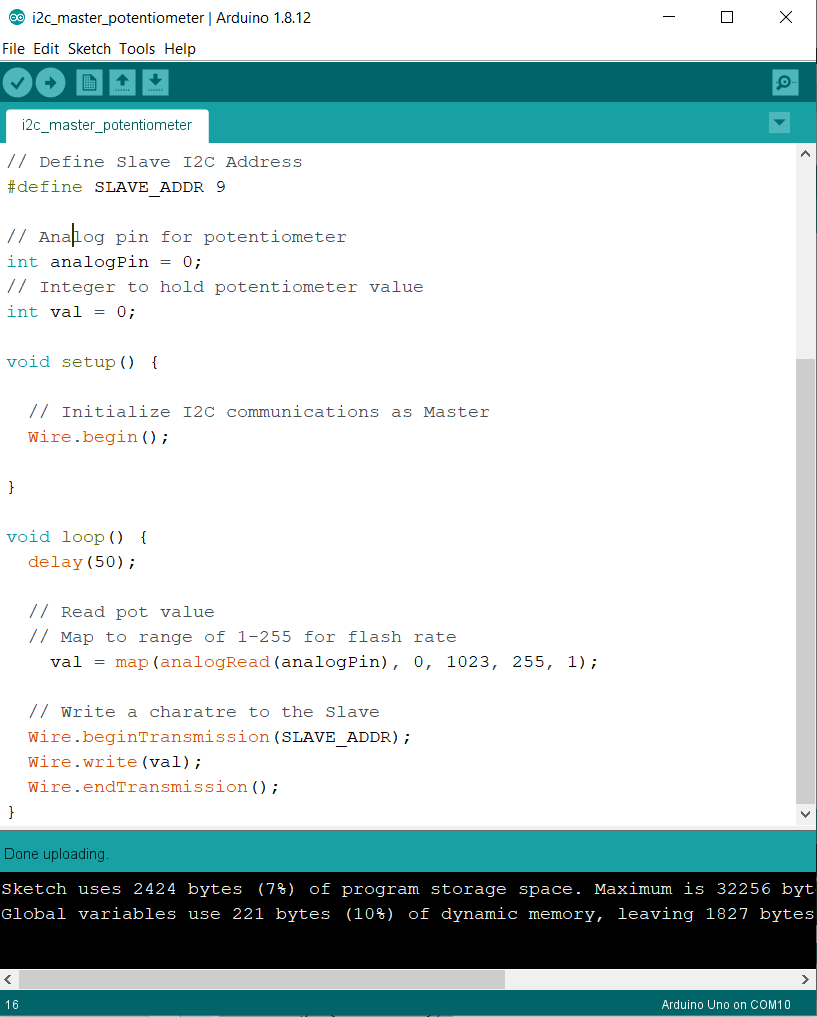
Task: Open a sketch with the Open icon
Action: point(123,83)
